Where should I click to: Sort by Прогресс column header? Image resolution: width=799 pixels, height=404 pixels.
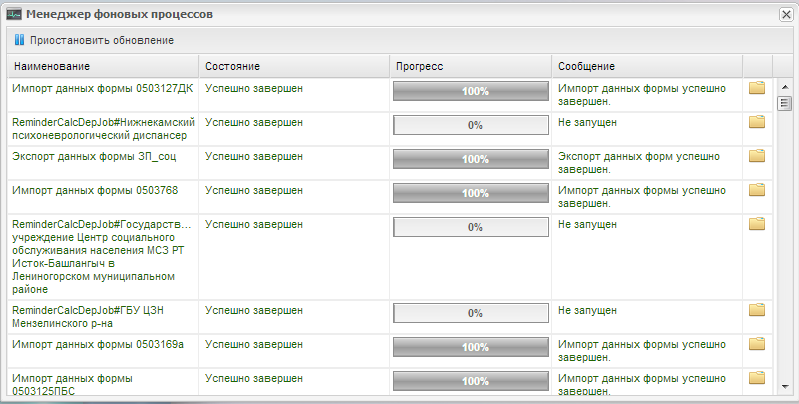(471, 66)
